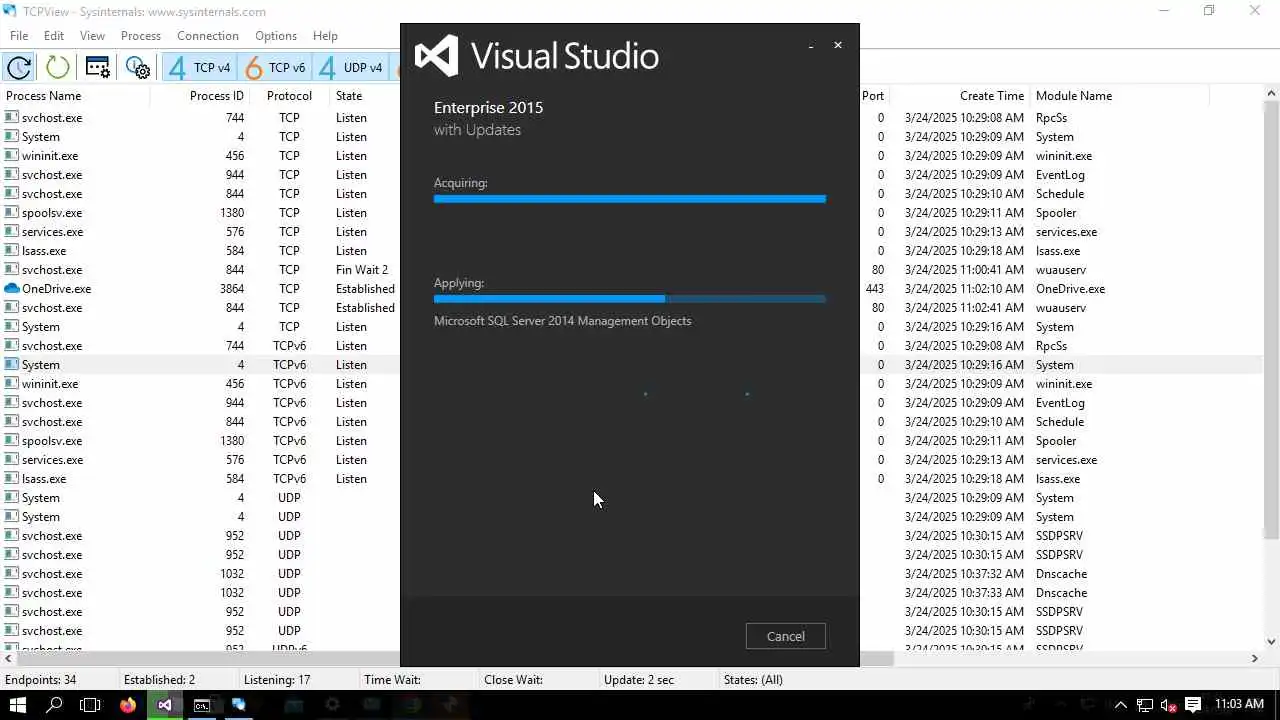Click the vertical scrollbar up arrow
The image size is (1280, 720).
1271,95
